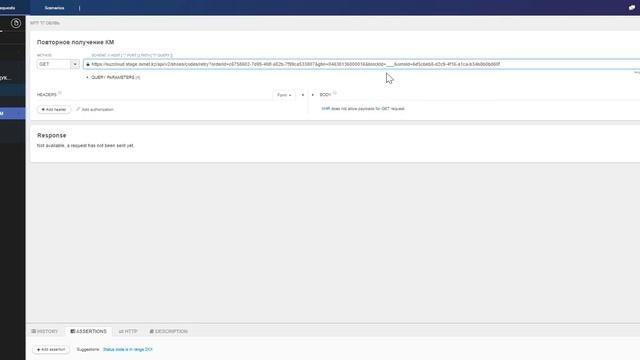Screen dimensions: 640x360
Task: Select the highlighted КМ item in sidebar
Action: pos(12,113)
